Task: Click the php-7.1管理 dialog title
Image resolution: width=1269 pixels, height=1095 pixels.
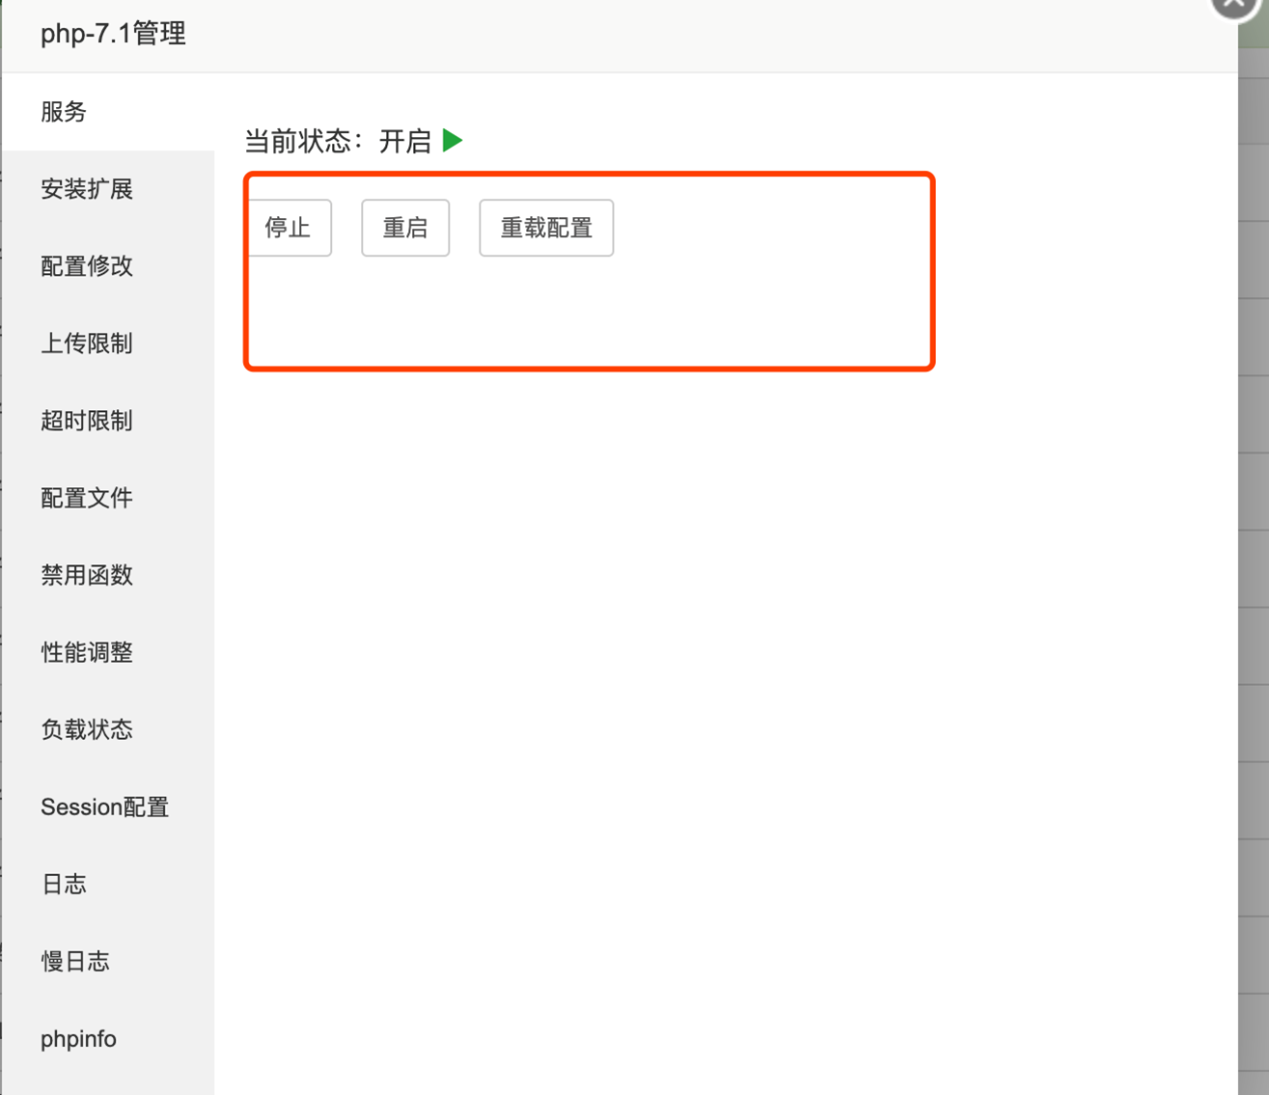Action: 113,34
